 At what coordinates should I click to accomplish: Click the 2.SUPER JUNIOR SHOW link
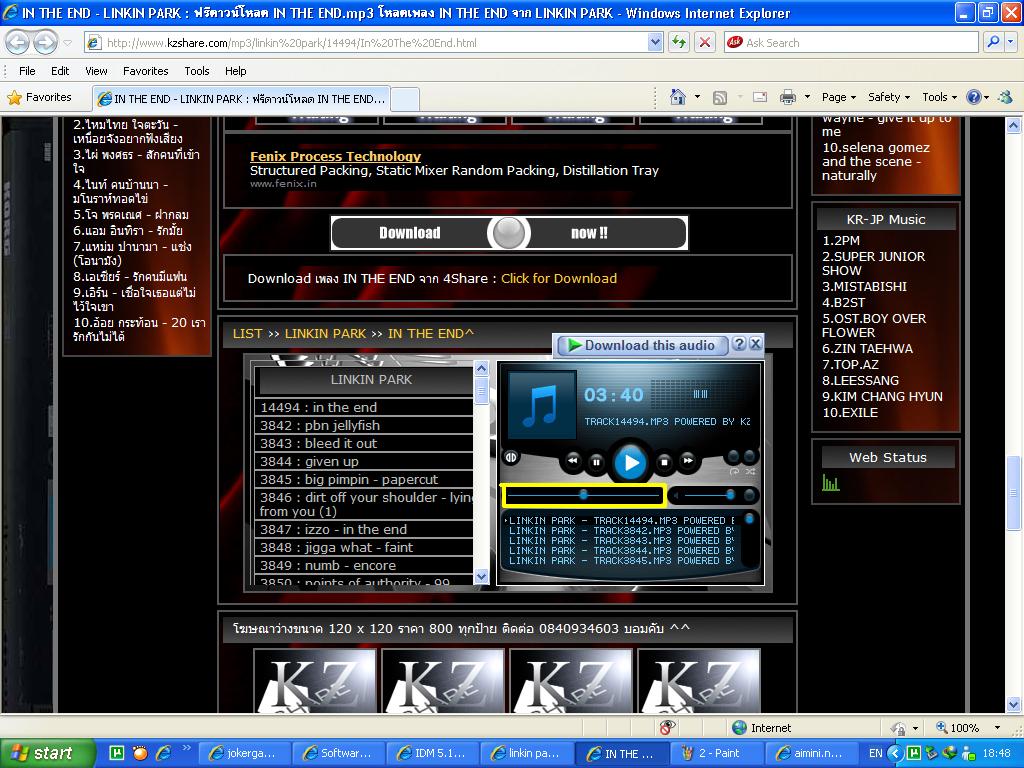(873, 263)
